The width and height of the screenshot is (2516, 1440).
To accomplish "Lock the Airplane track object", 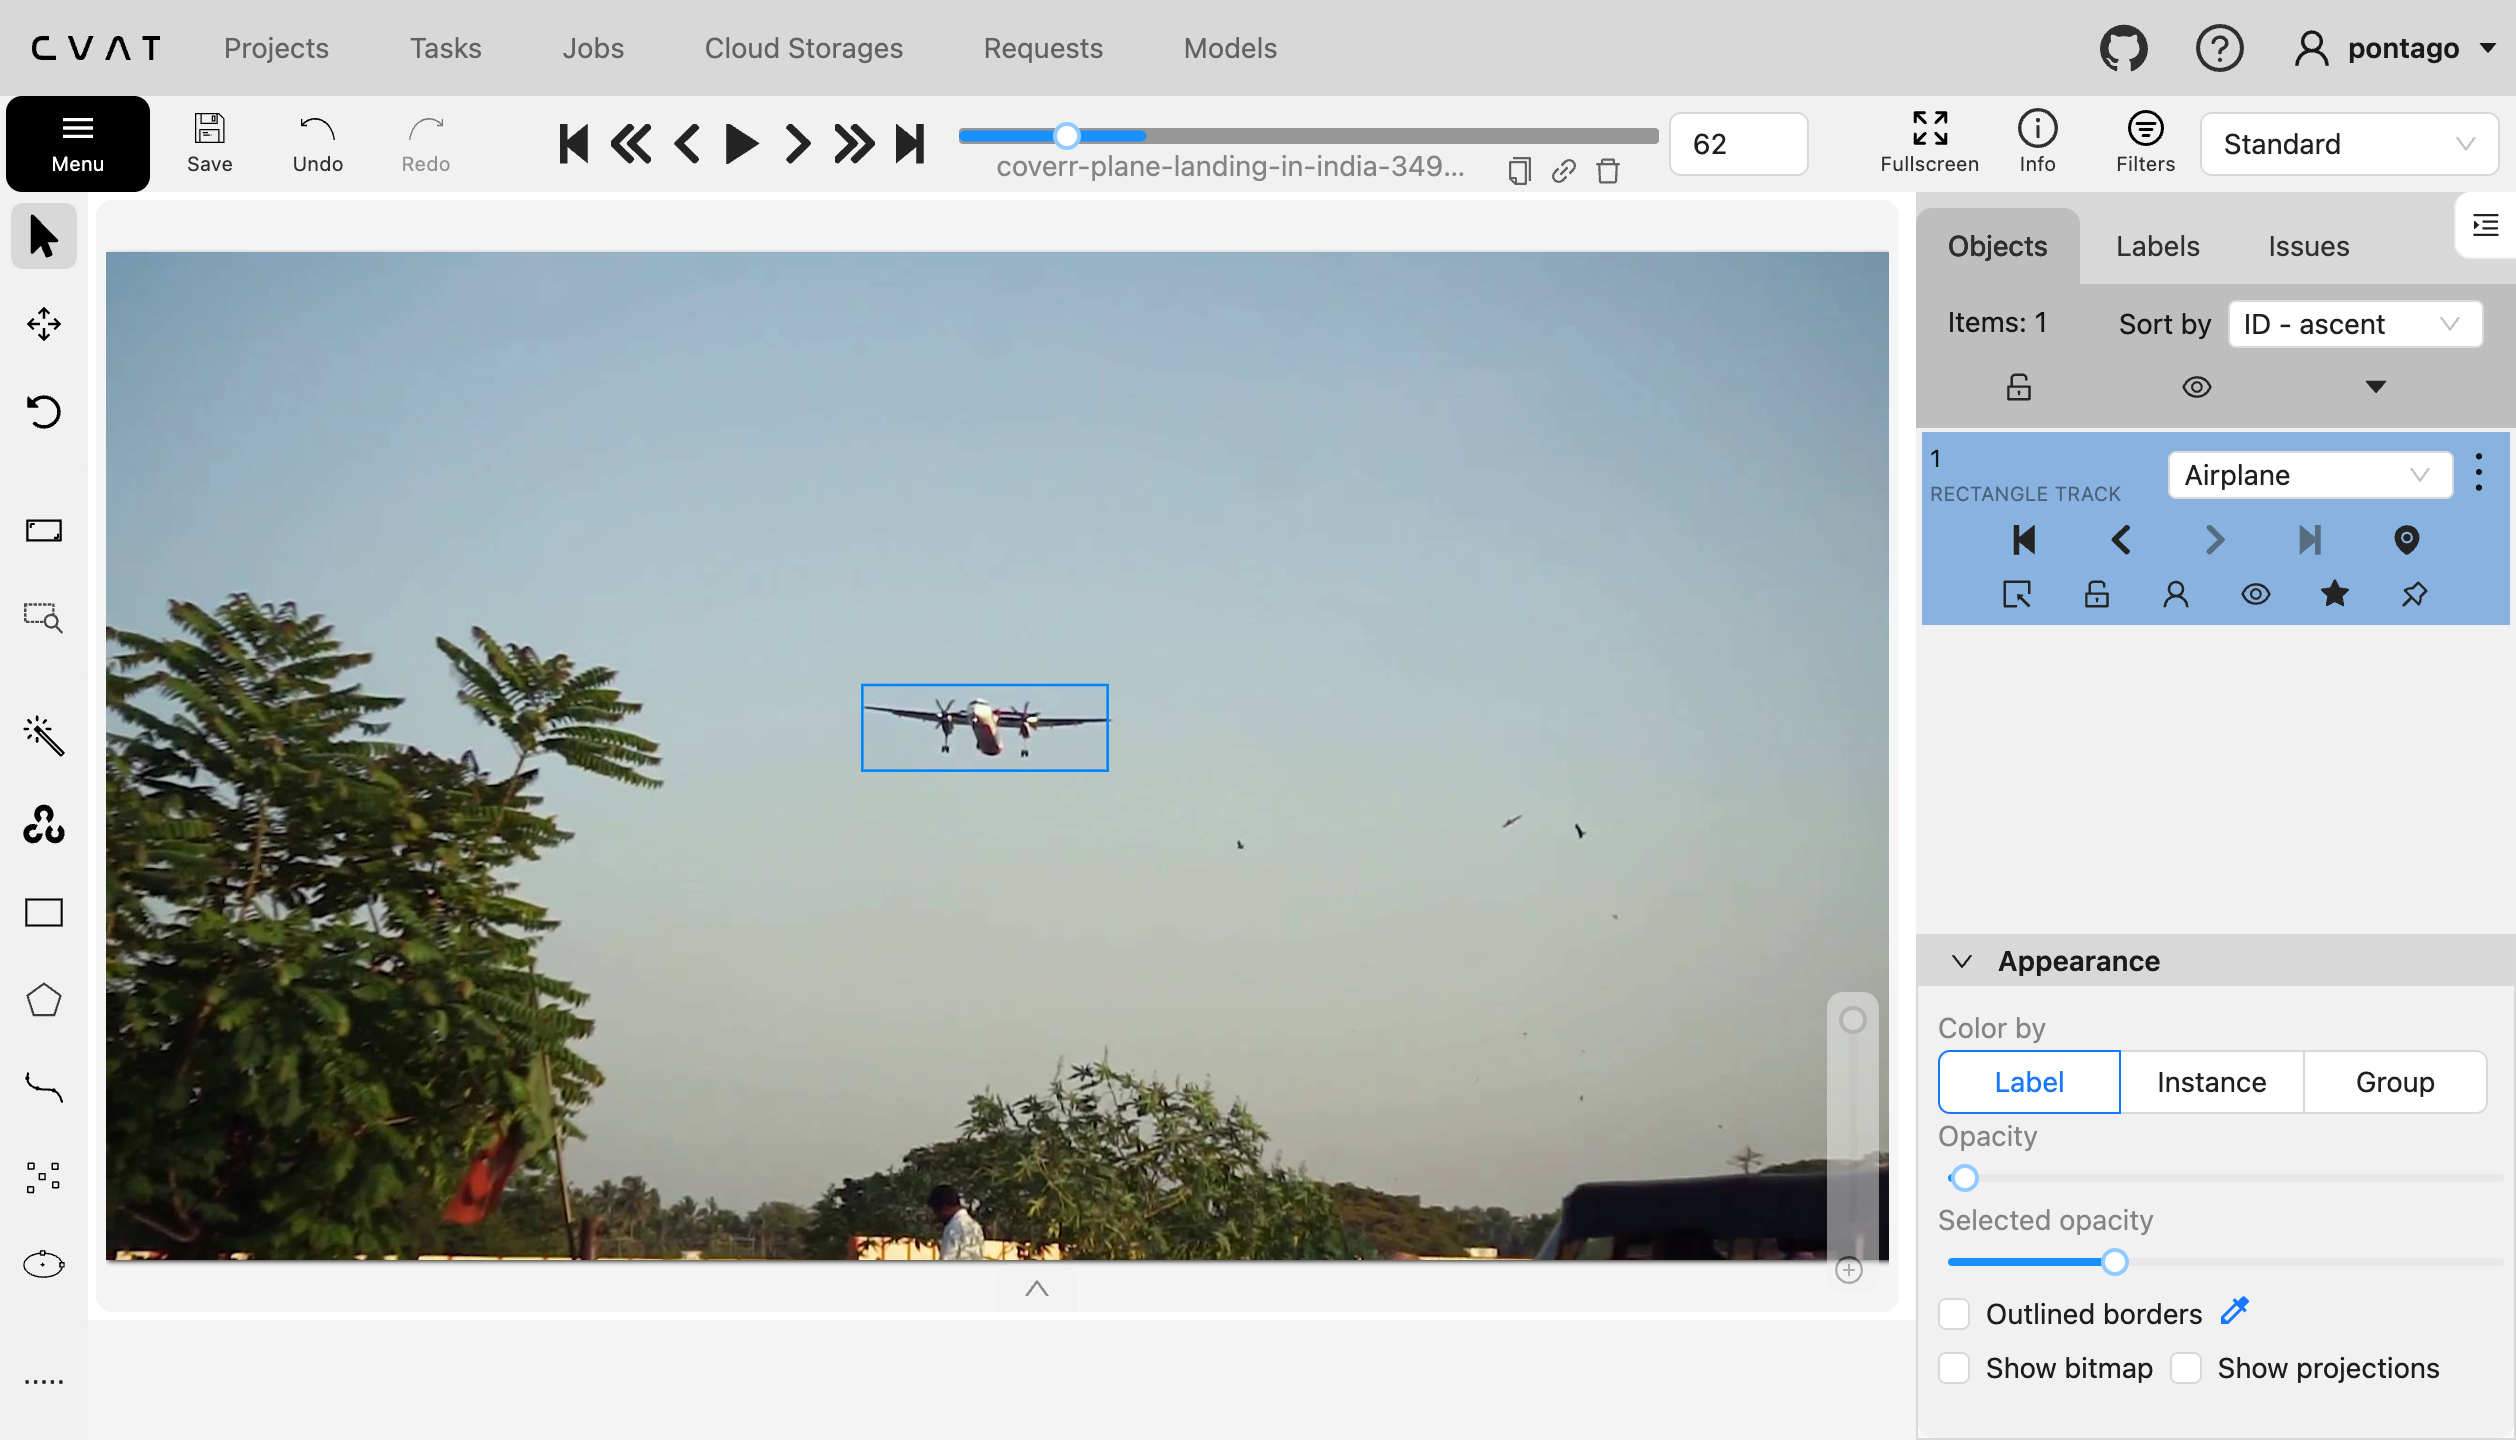I will point(2096,594).
